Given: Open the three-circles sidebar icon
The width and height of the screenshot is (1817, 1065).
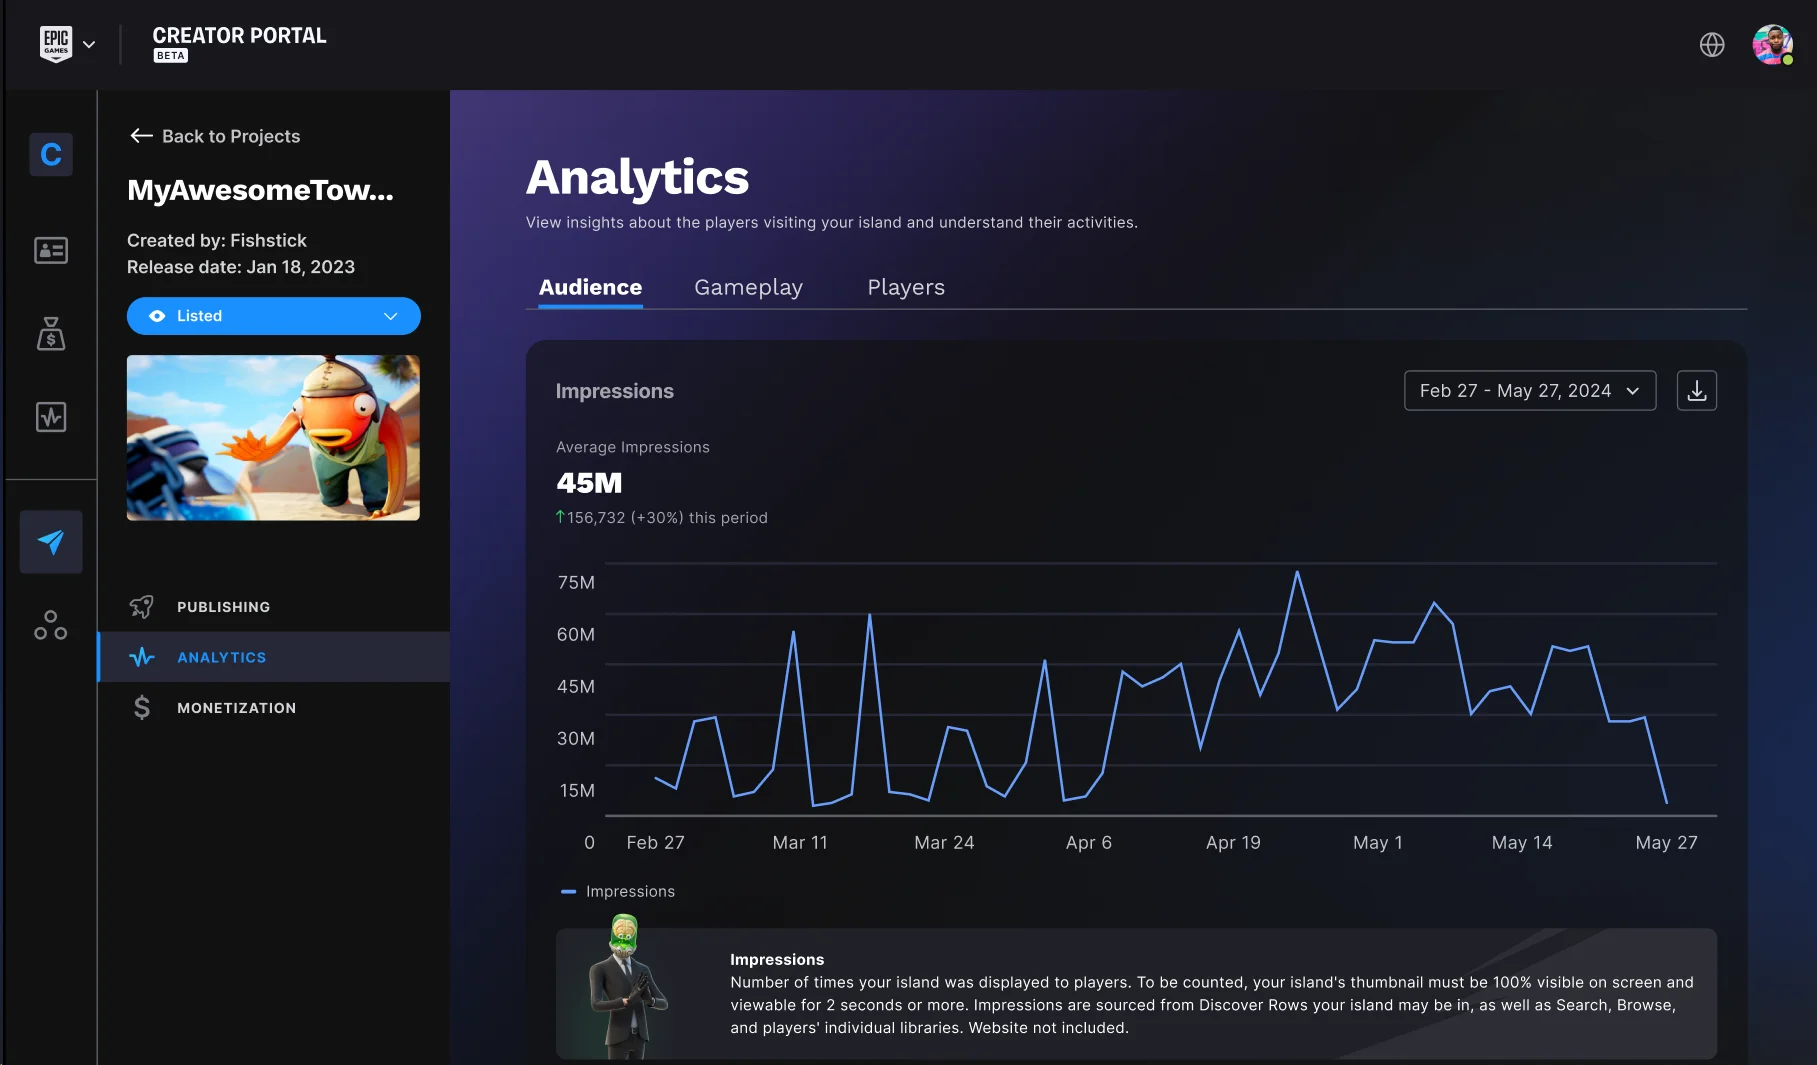Looking at the screenshot, I should click(x=51, y=626).
